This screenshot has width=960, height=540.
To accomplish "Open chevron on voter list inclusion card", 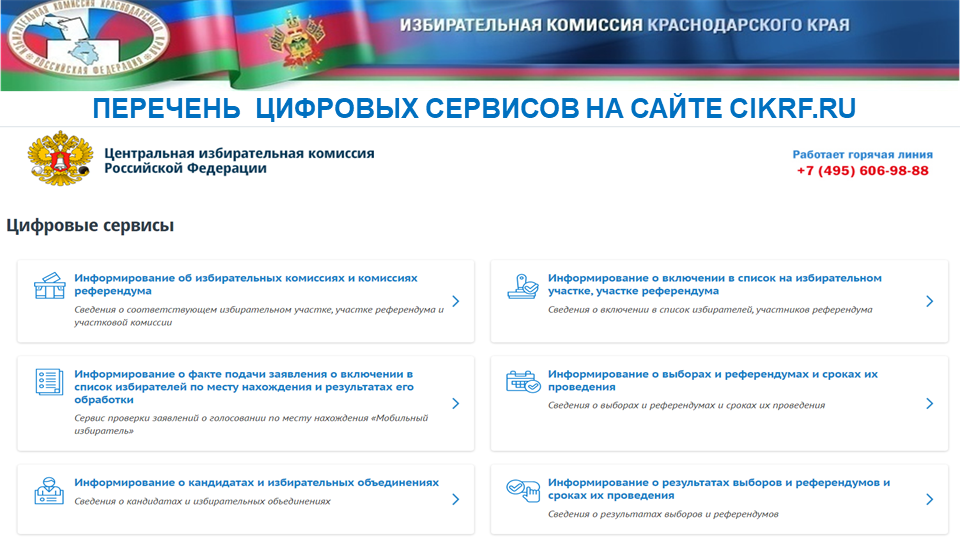I will tap(929, 301).
